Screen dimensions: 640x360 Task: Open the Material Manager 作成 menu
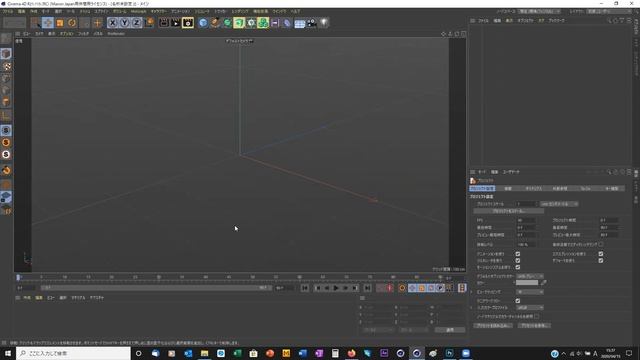tap(27, 298)
